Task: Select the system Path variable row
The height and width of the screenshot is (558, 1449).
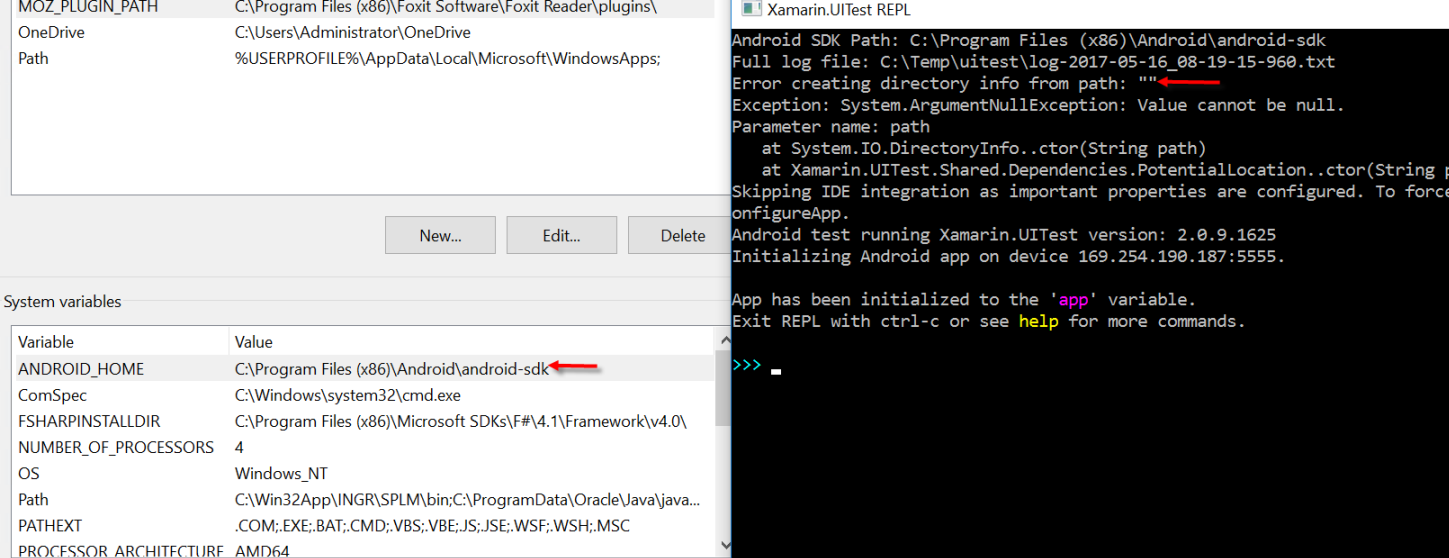Action: pos(364,499)
